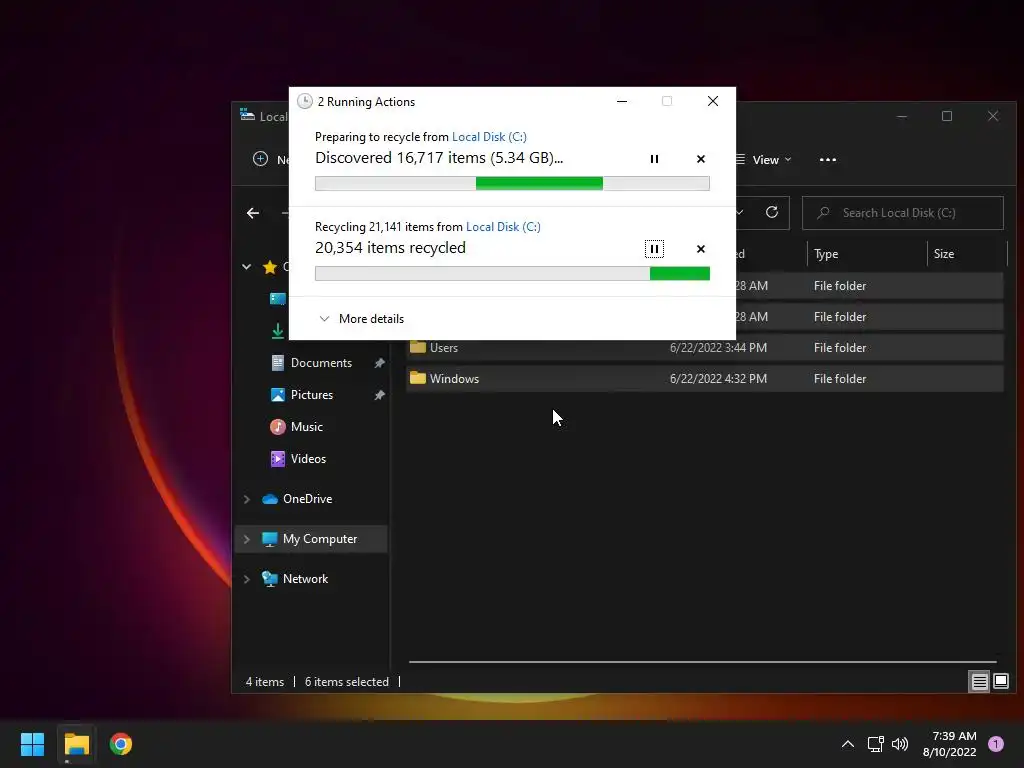Show hidden system tray icons
The width and height of the screenshot is (1024, 768).
click(848, 744)
